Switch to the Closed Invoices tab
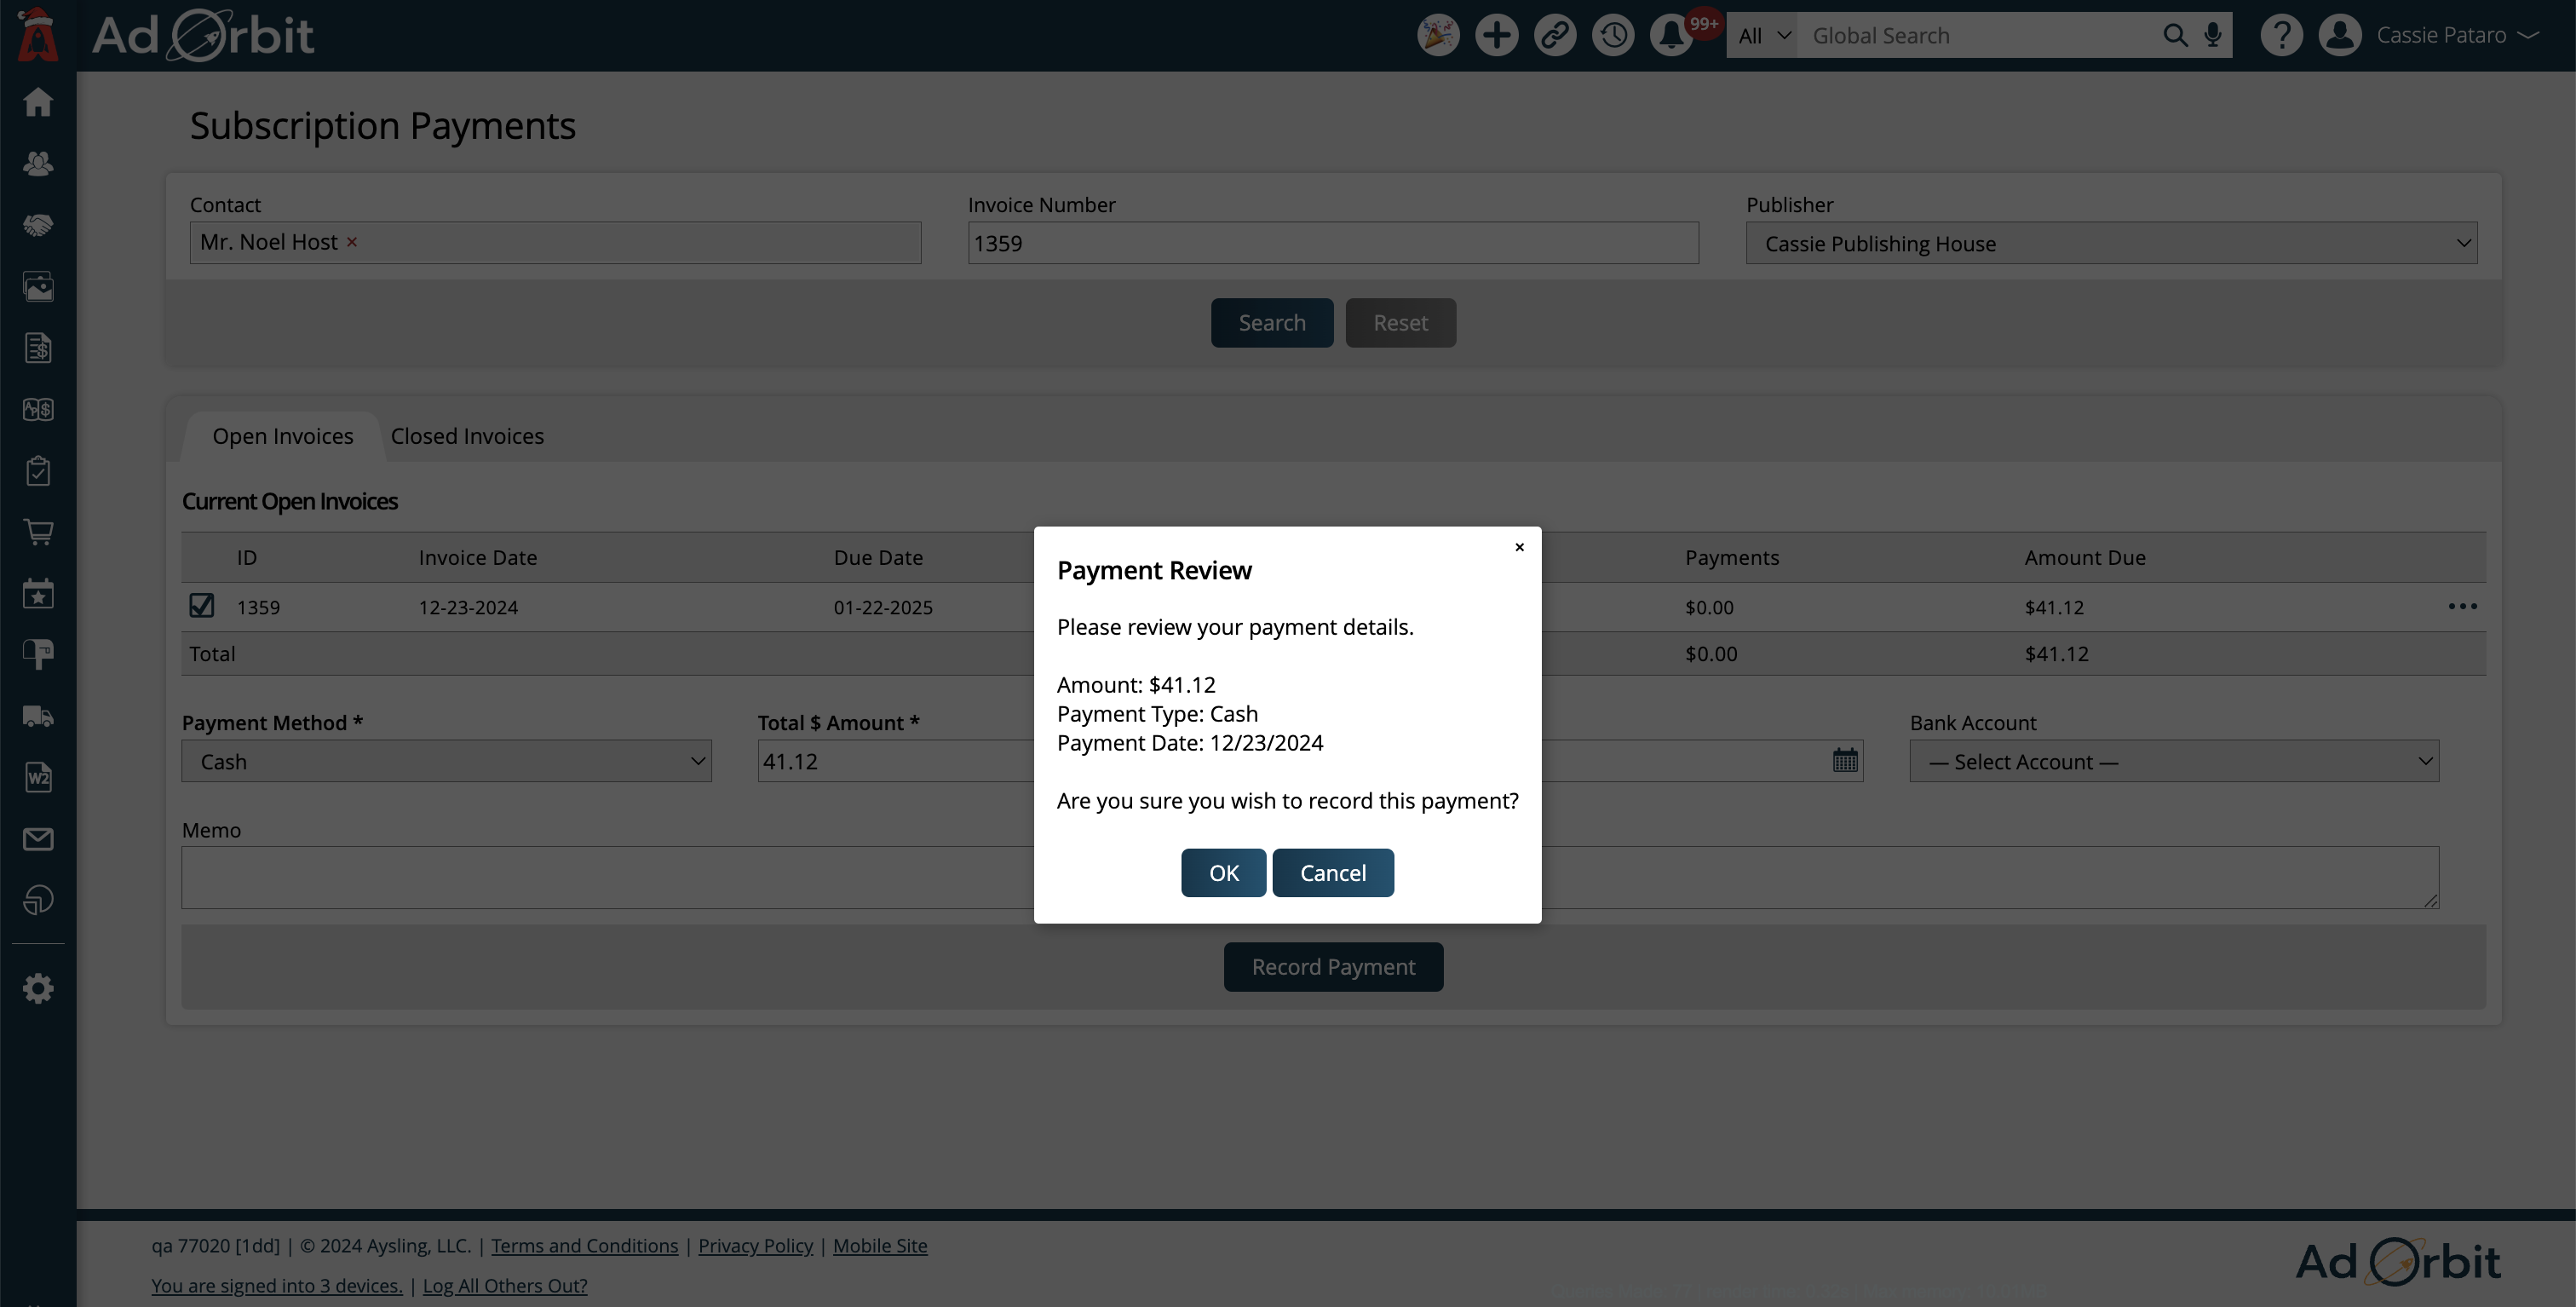The height and width of the screenshot is (1307, 2576). (x=467, y=436)
